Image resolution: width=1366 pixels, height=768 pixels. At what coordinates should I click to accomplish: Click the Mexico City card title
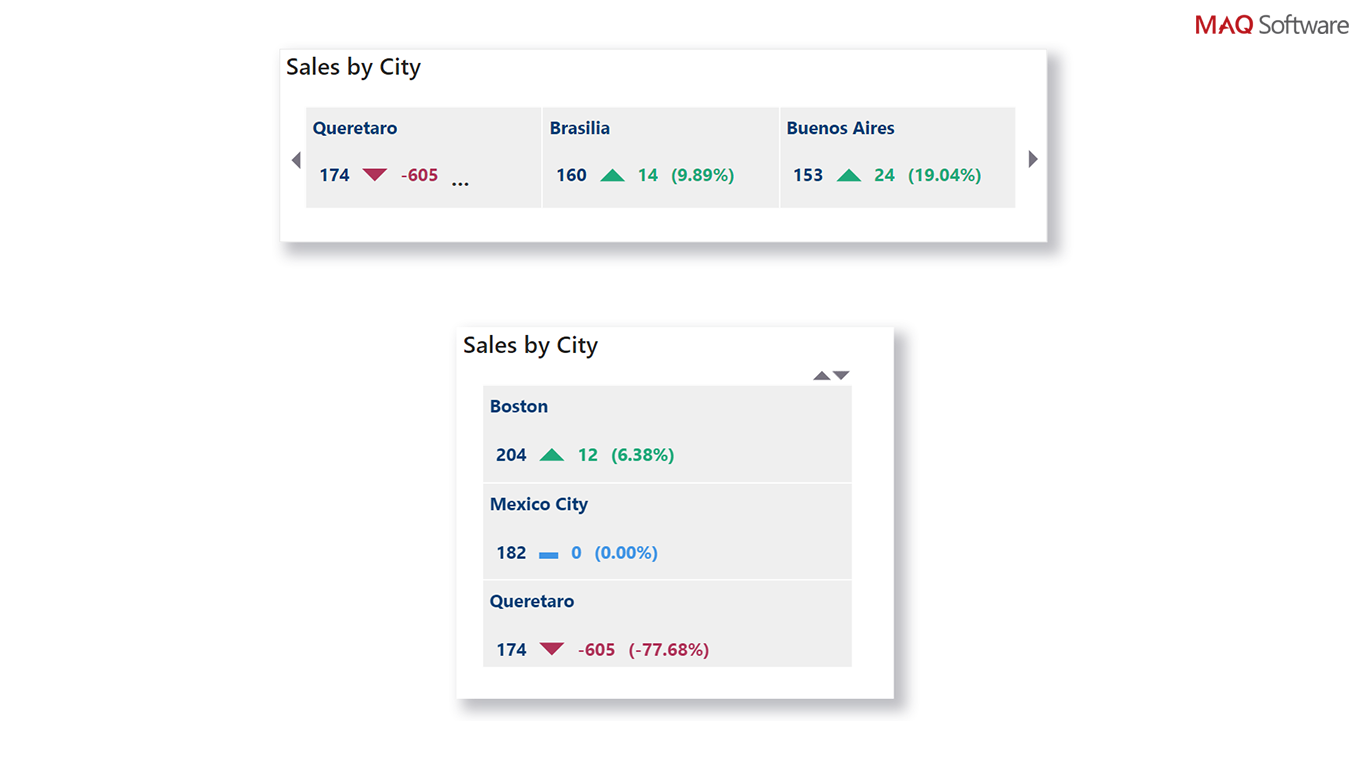pyautogui.click(x=538, y=504)
